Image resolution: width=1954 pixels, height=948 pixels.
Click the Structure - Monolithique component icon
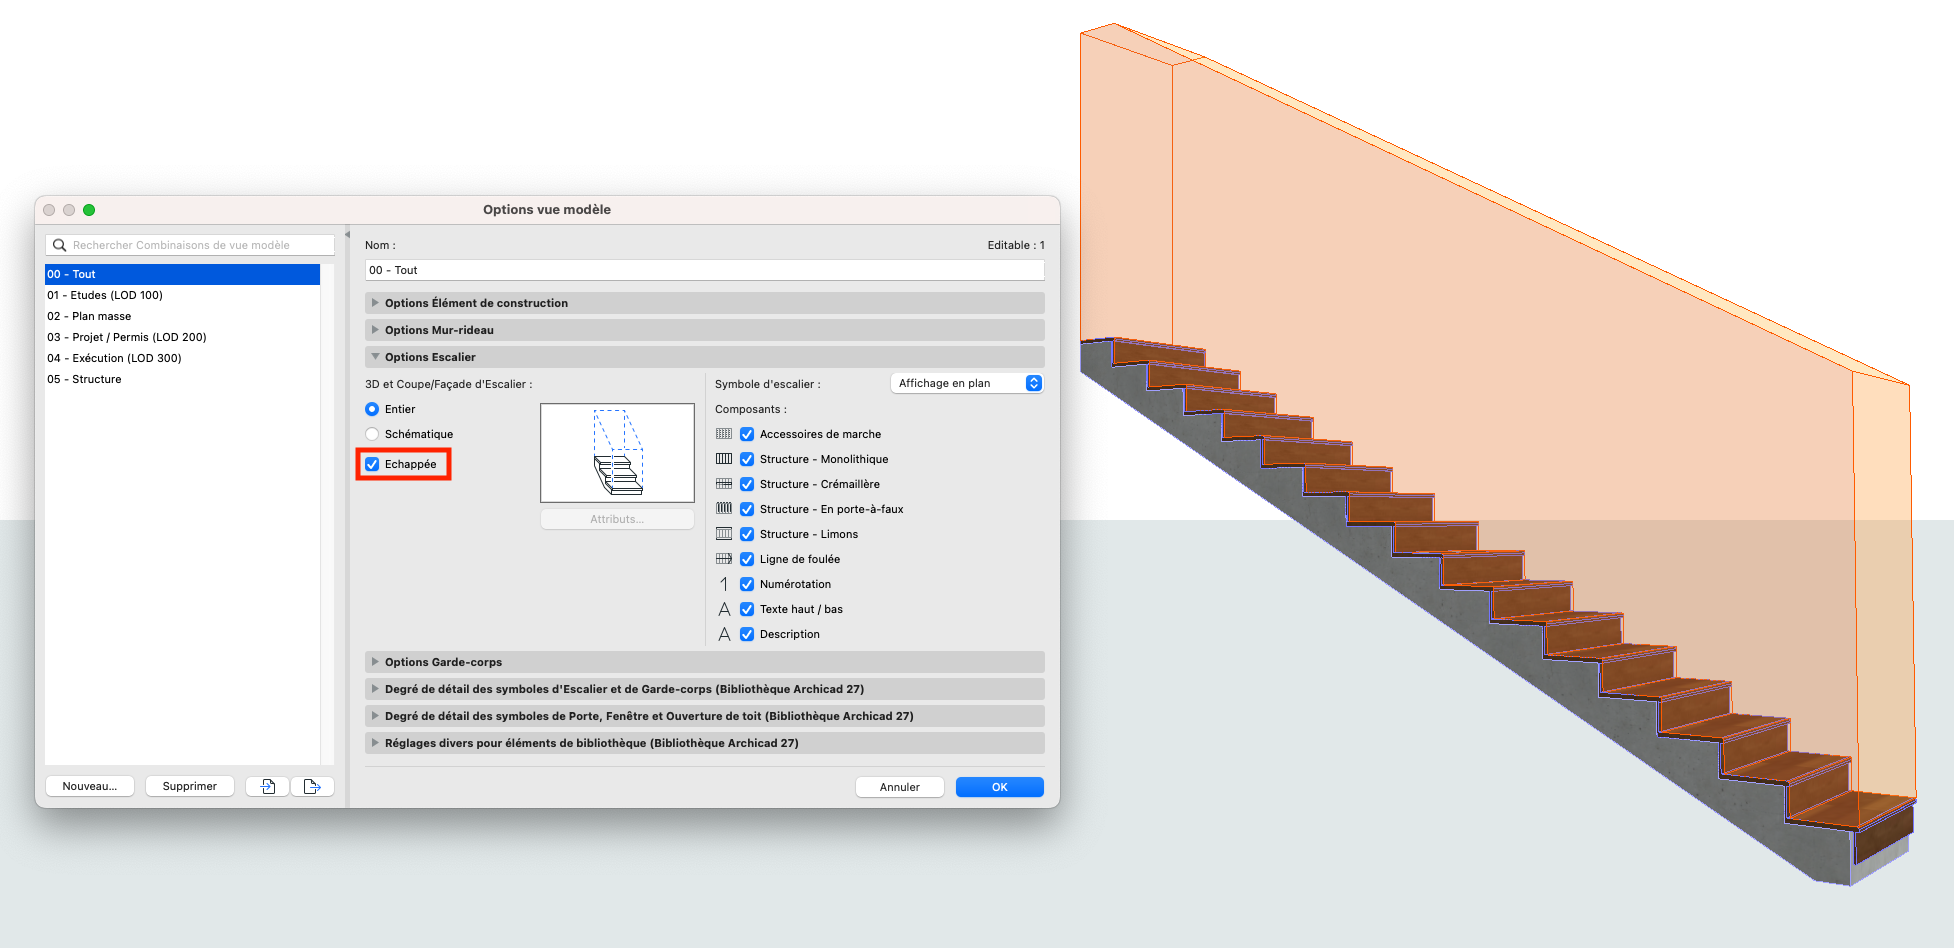[724, 459]
